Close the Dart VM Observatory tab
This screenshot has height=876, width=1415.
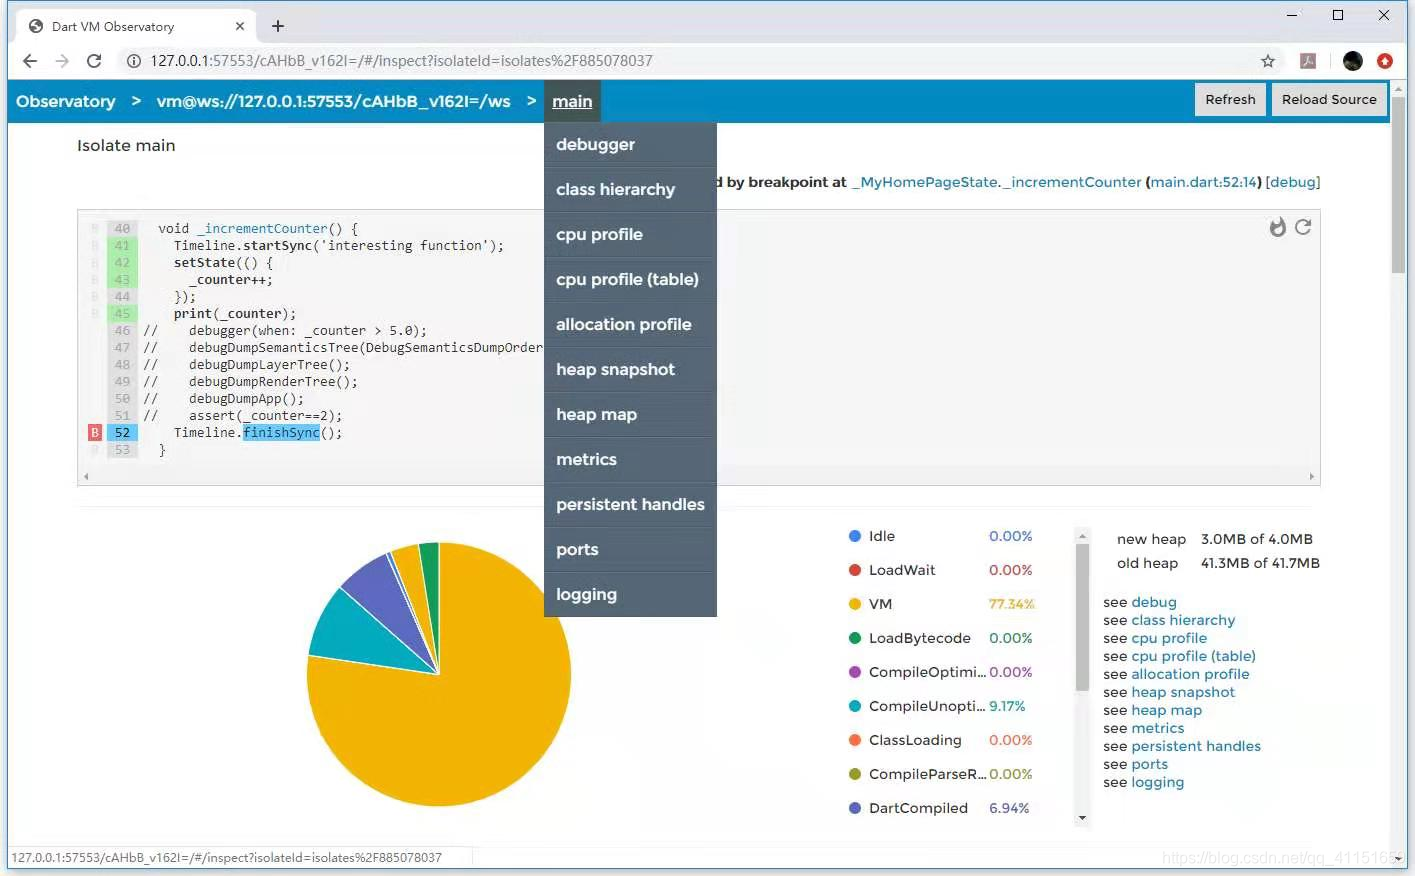pos(240,26)
